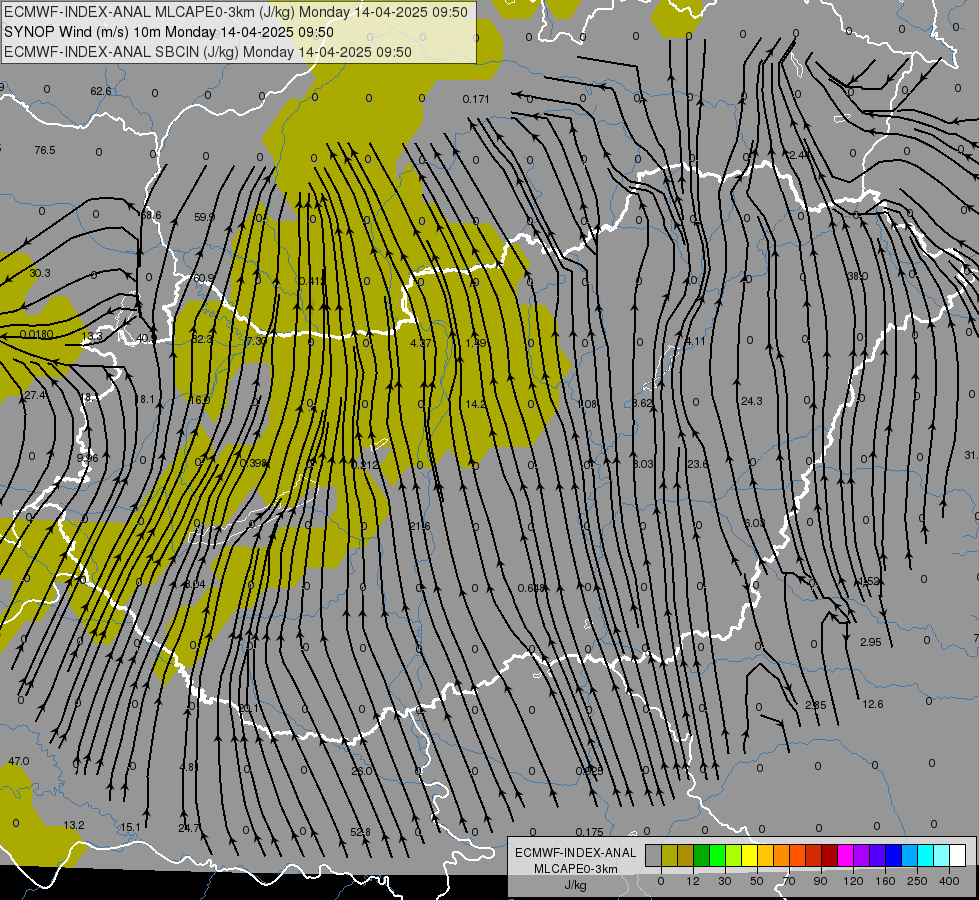The image size is (979, 900).
Task: Click the dark green legend swatch
Action: tap(701, 855)
